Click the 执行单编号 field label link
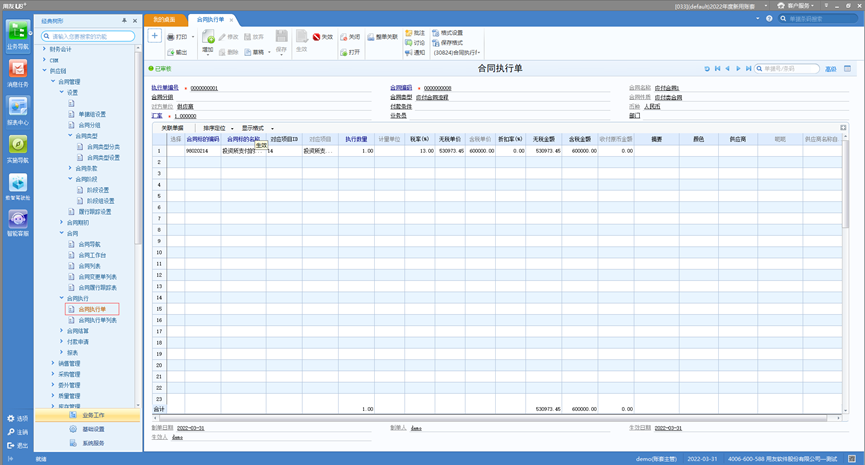The height and width of the screenshot is (465, 865). tap(165, 88)
